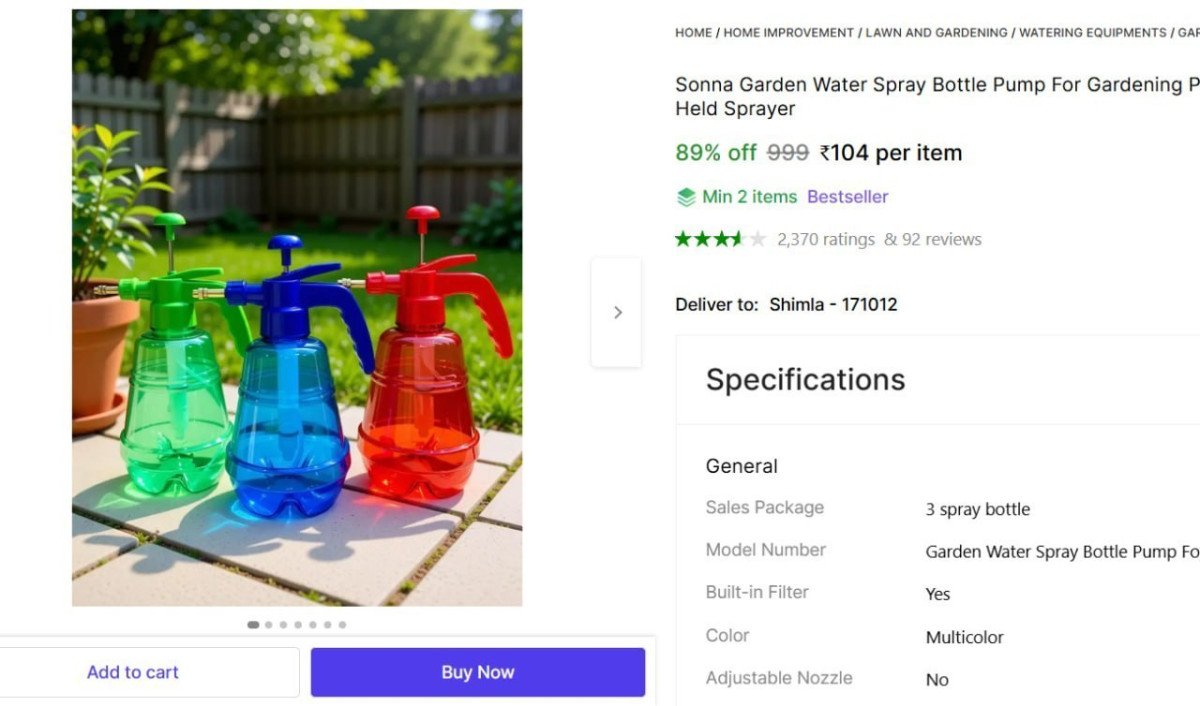The width and height of the screenshot is (1200, 706).
Task: Click the Bestseller label
Action: (x=847, y=197)
